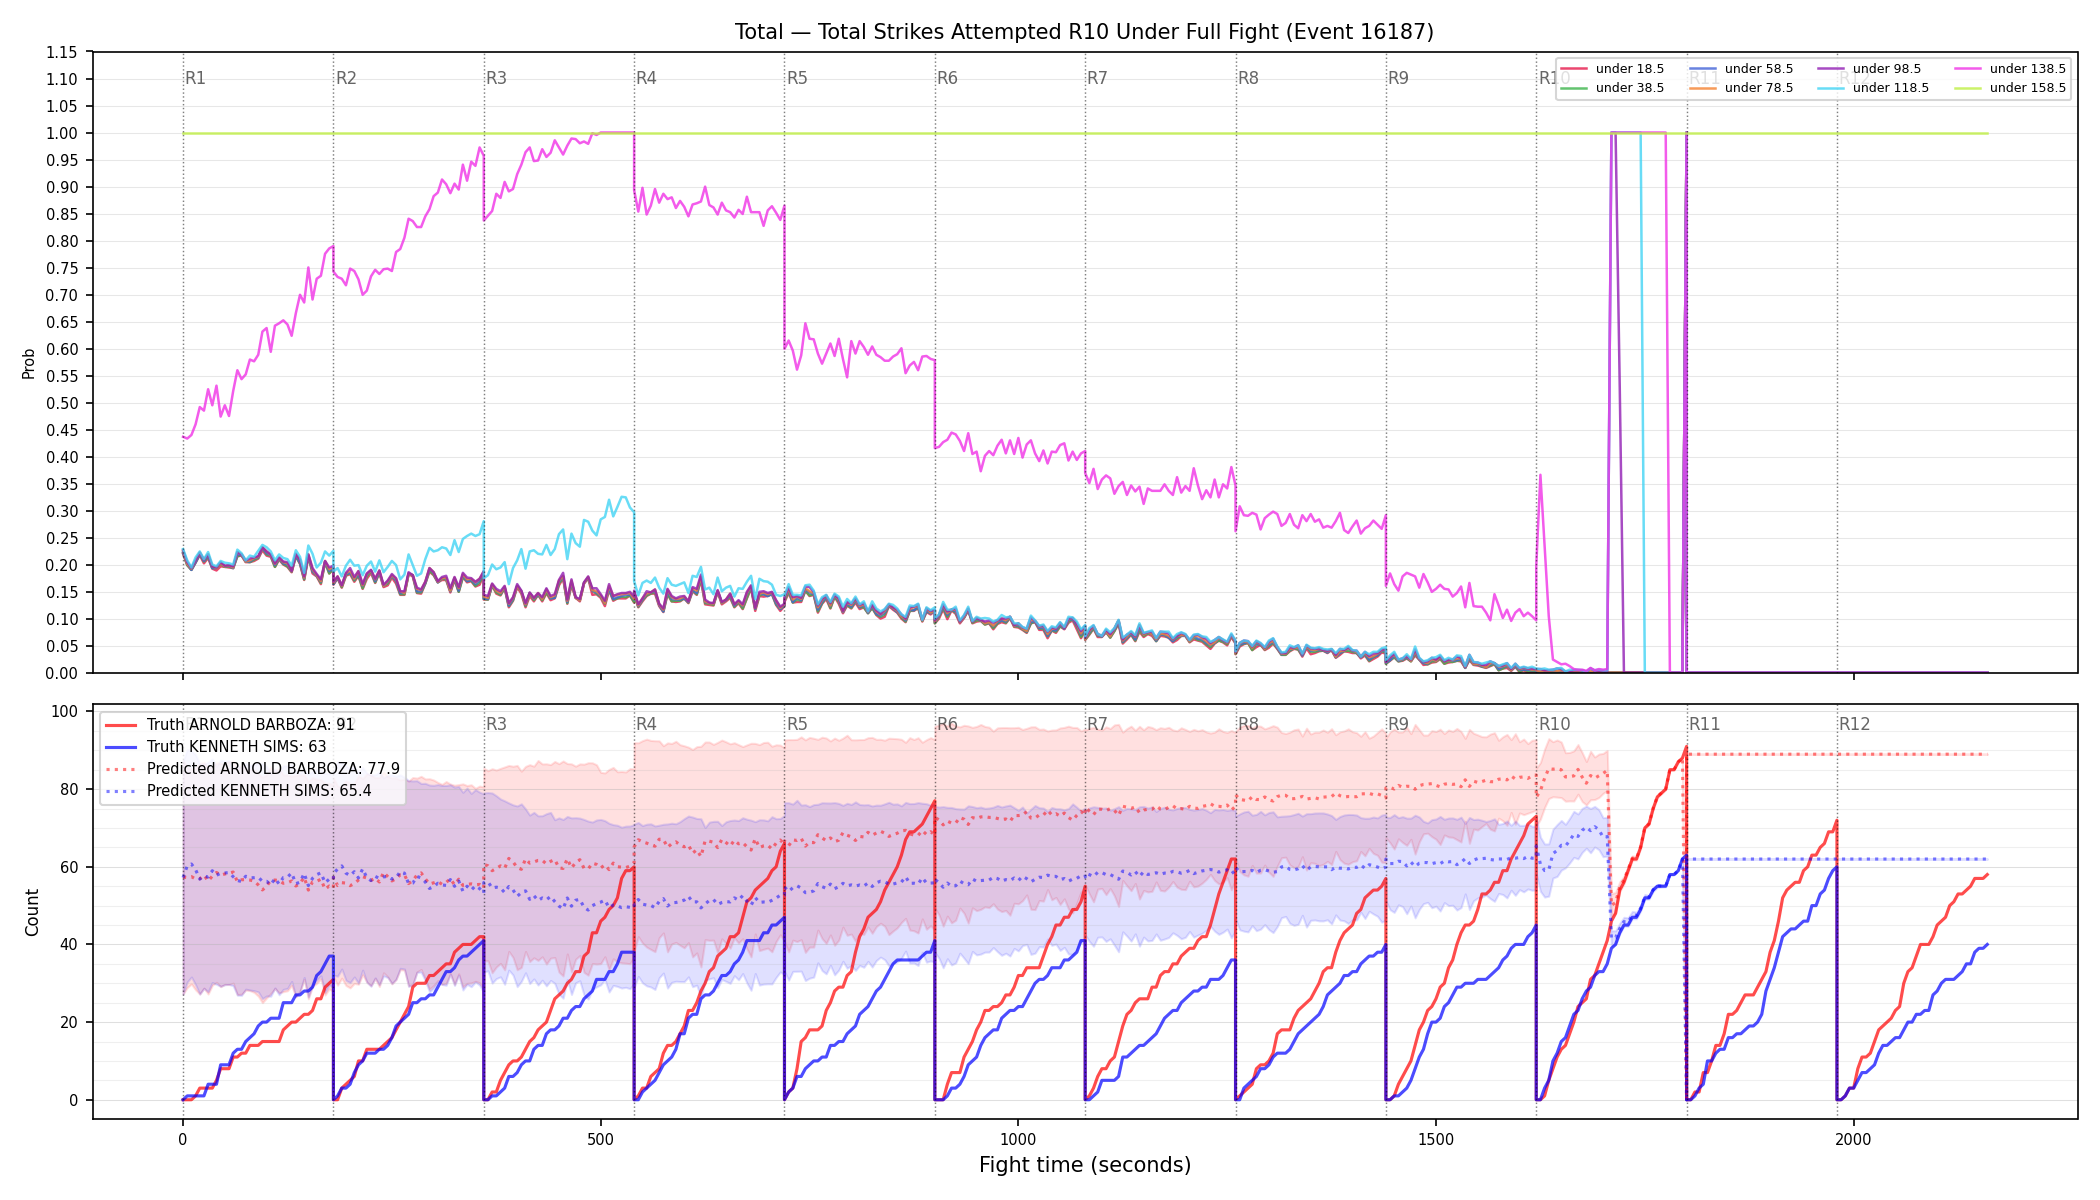Click the 500 tick on fight time axis
This screenshot has height=1200, width=2100.
coord(600,1139)
